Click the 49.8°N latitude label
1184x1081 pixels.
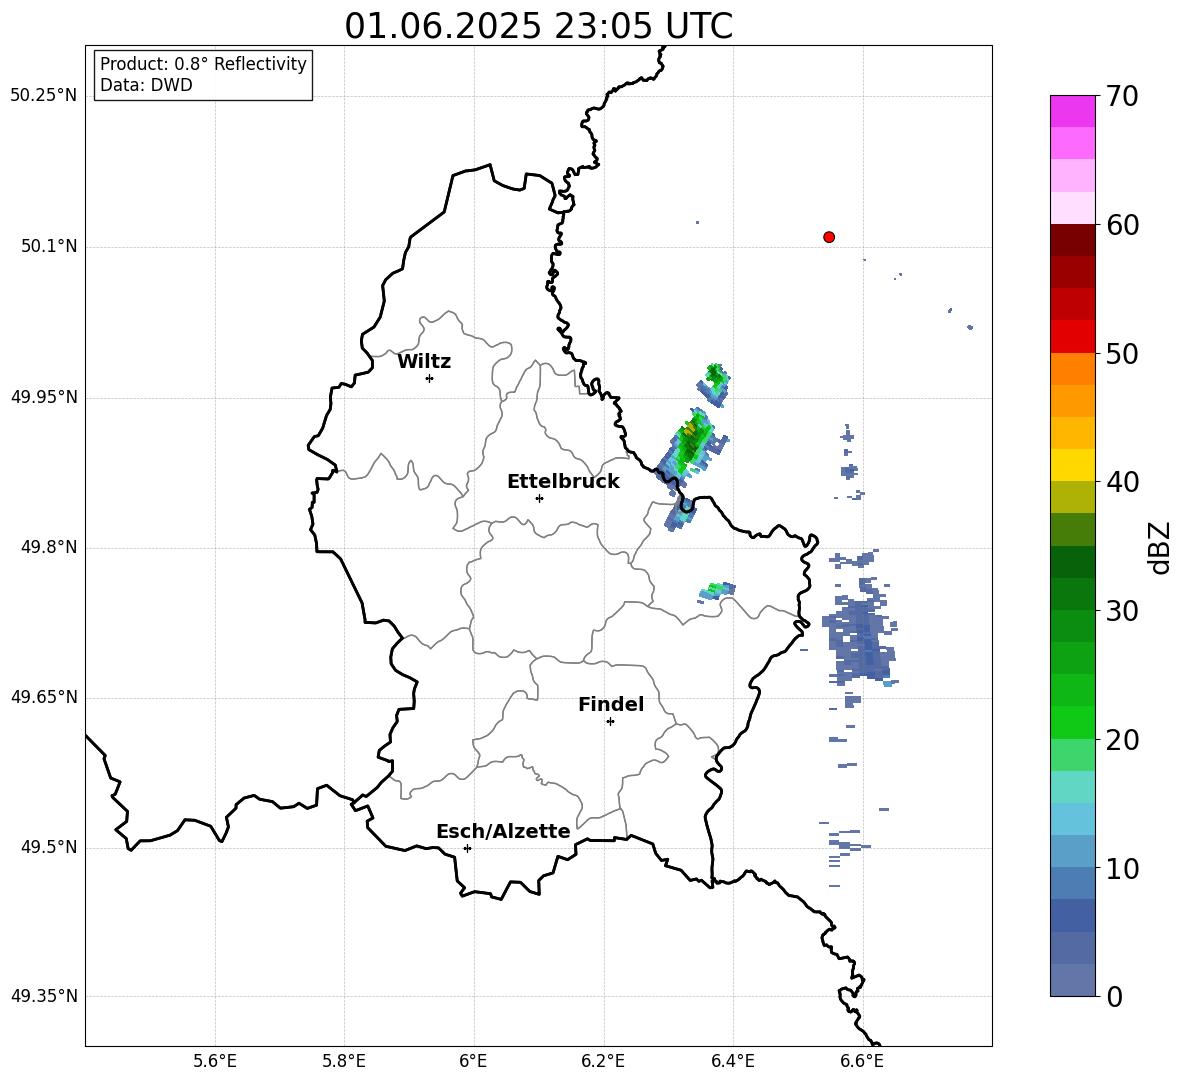click(49, 547)
